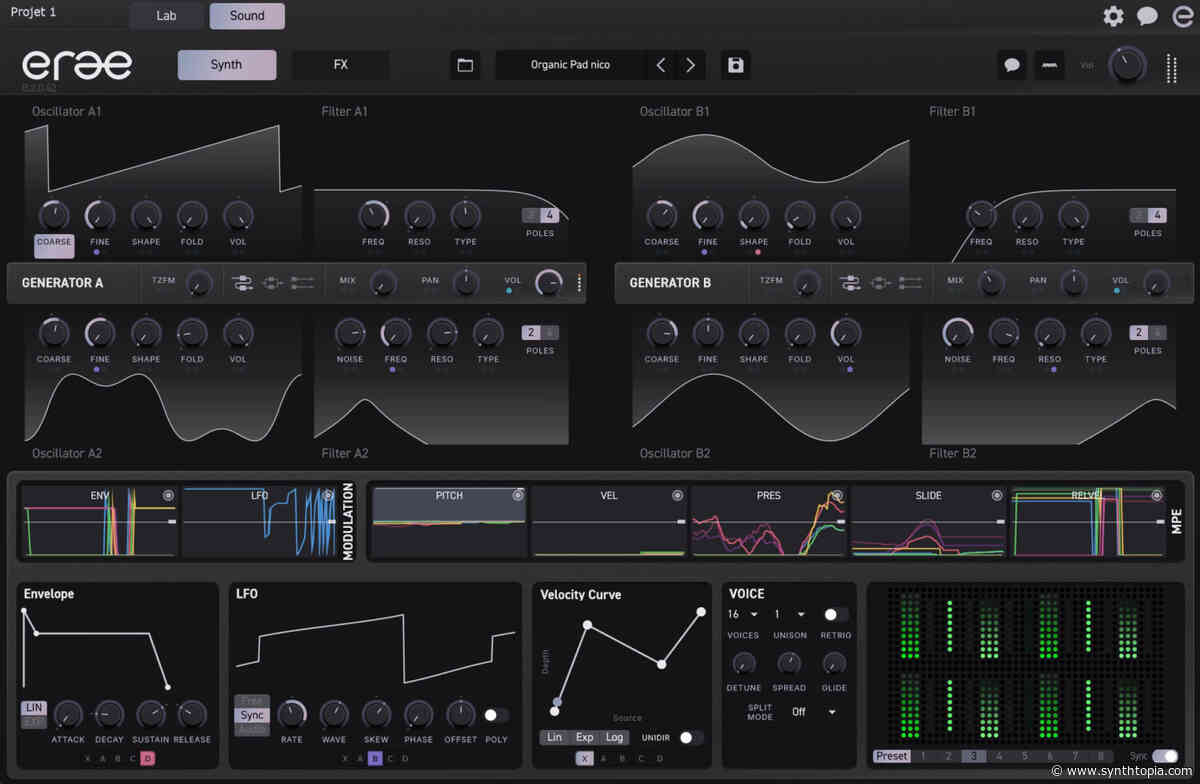Set Filter B1 to 4 poles
This screenshot has width=1200, height=784.
tap(1157, 215)
